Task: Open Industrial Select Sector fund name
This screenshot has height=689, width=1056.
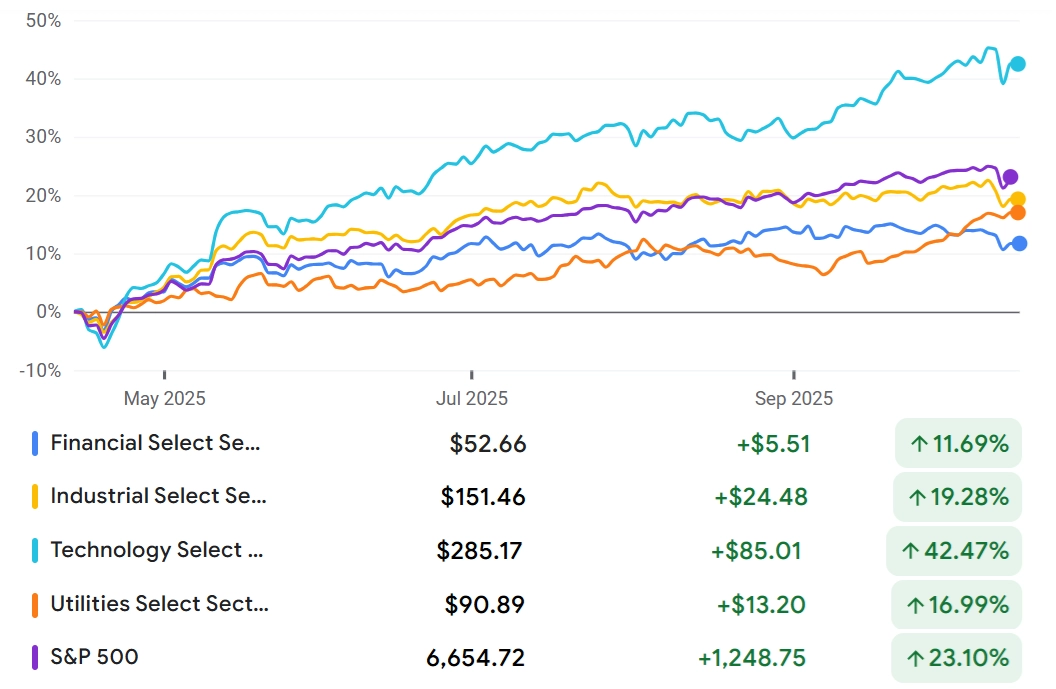Action: coord(158,496)
